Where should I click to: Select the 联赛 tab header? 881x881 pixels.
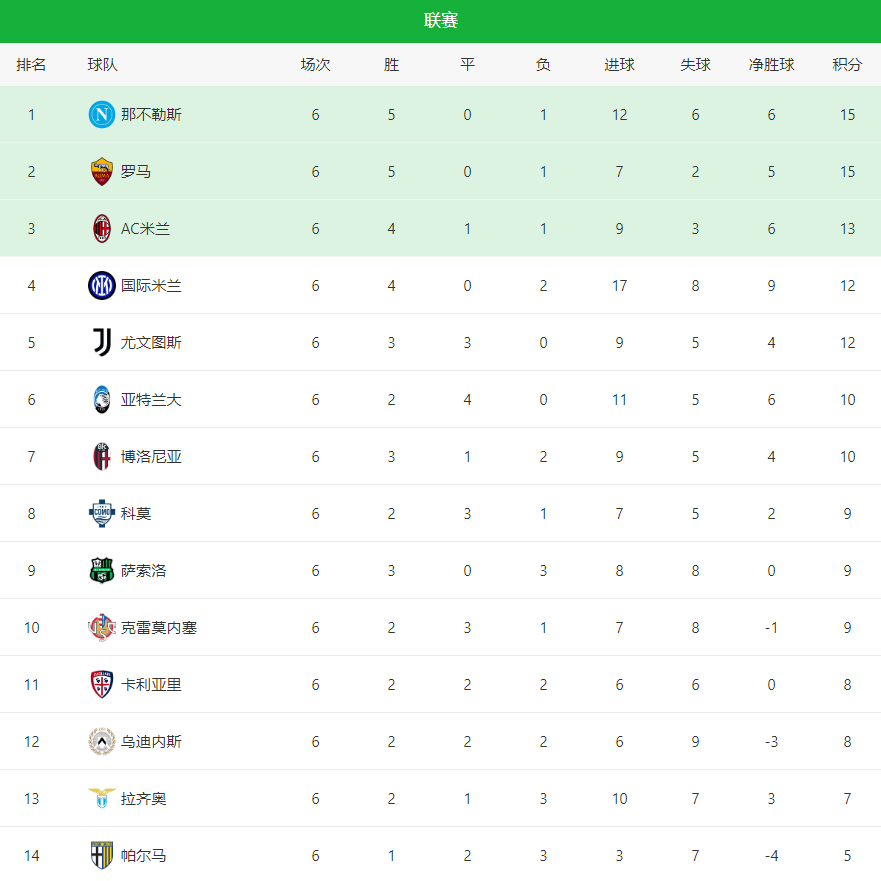coord(440,21)
